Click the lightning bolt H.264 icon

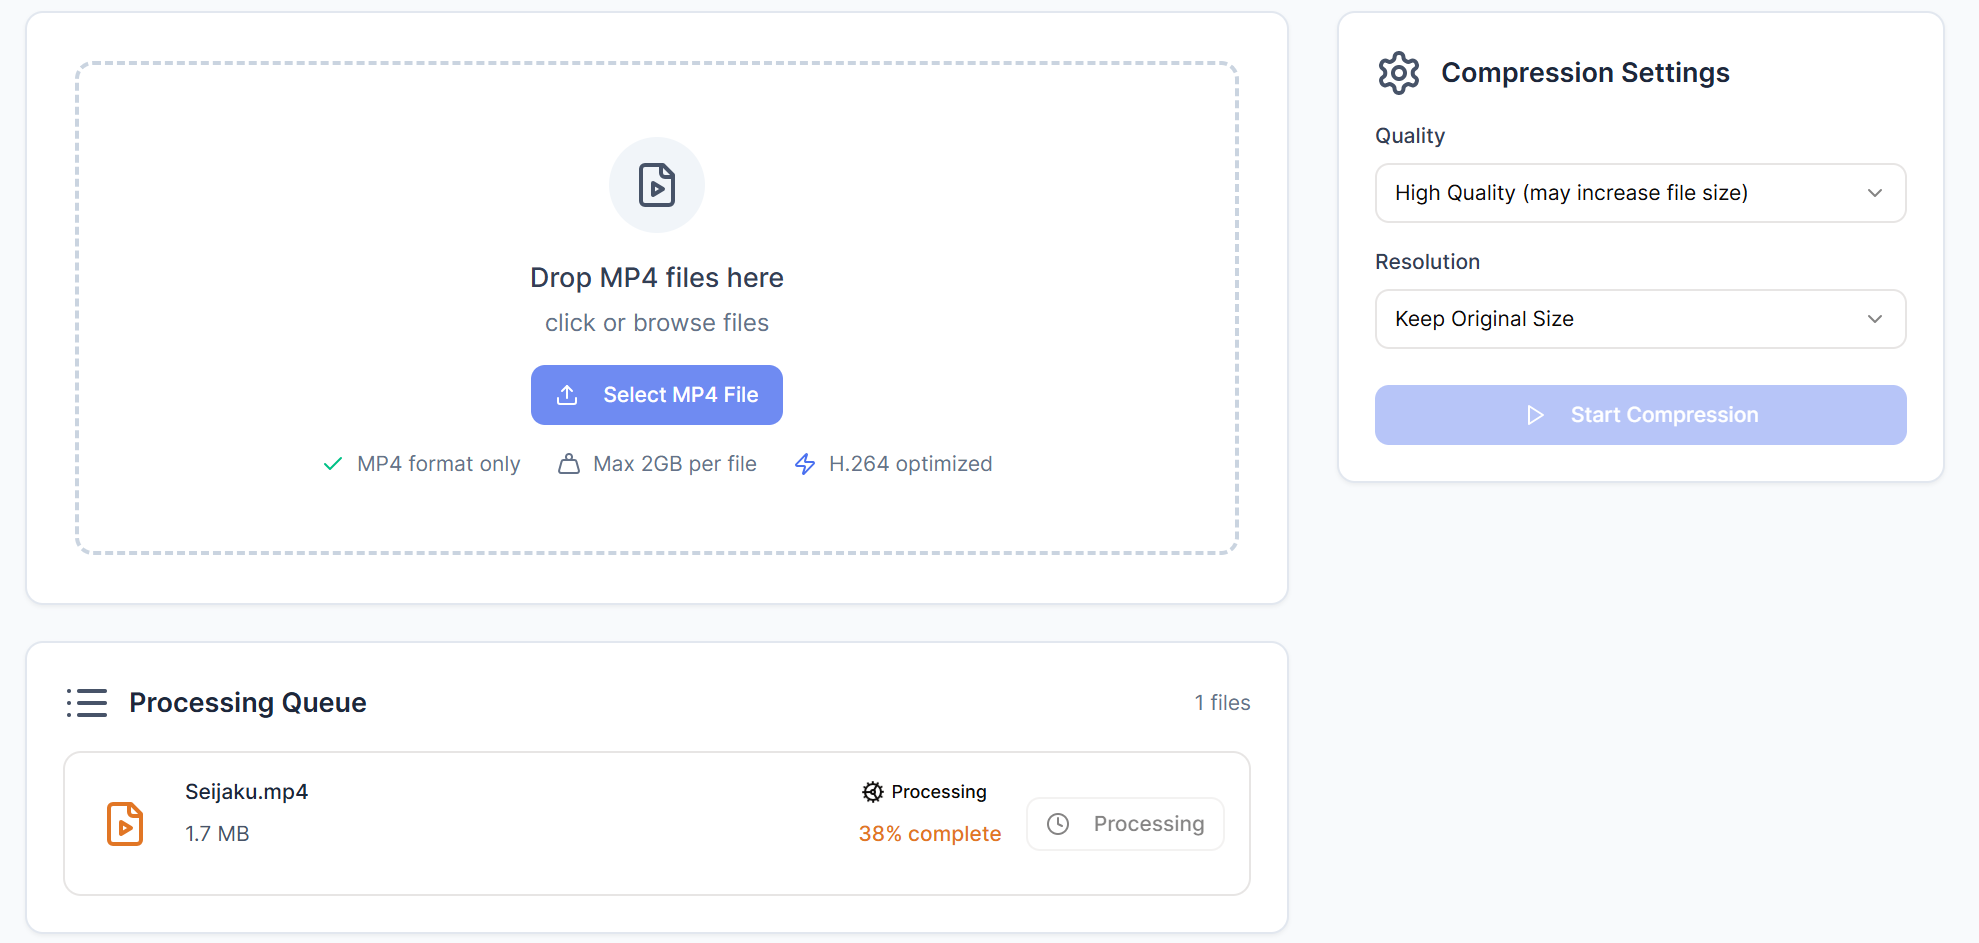(x=805, y=464)
